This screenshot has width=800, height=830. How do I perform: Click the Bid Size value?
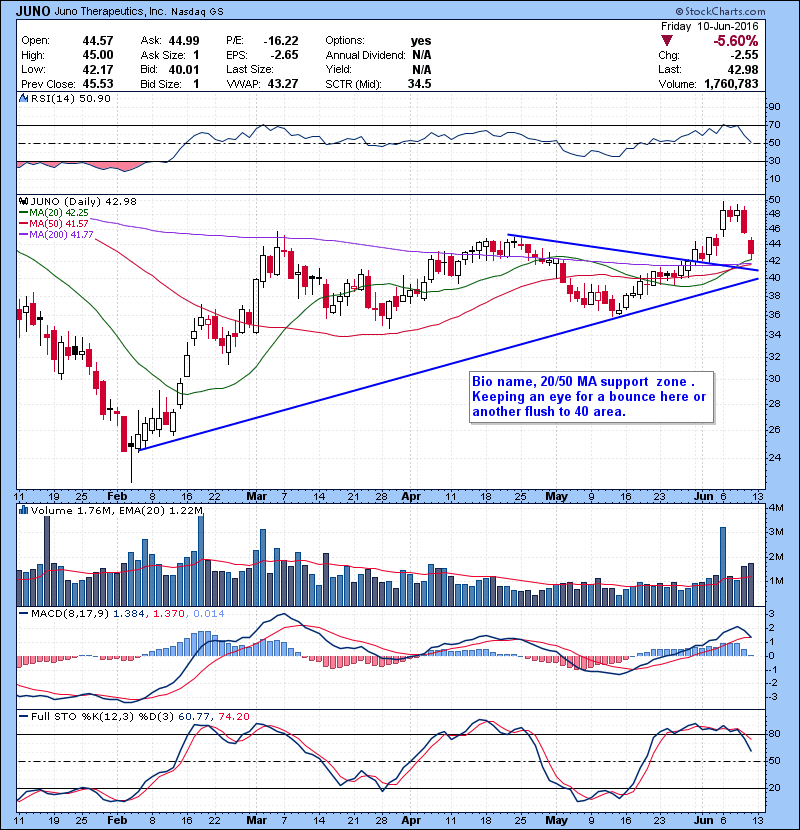(196, 84)
